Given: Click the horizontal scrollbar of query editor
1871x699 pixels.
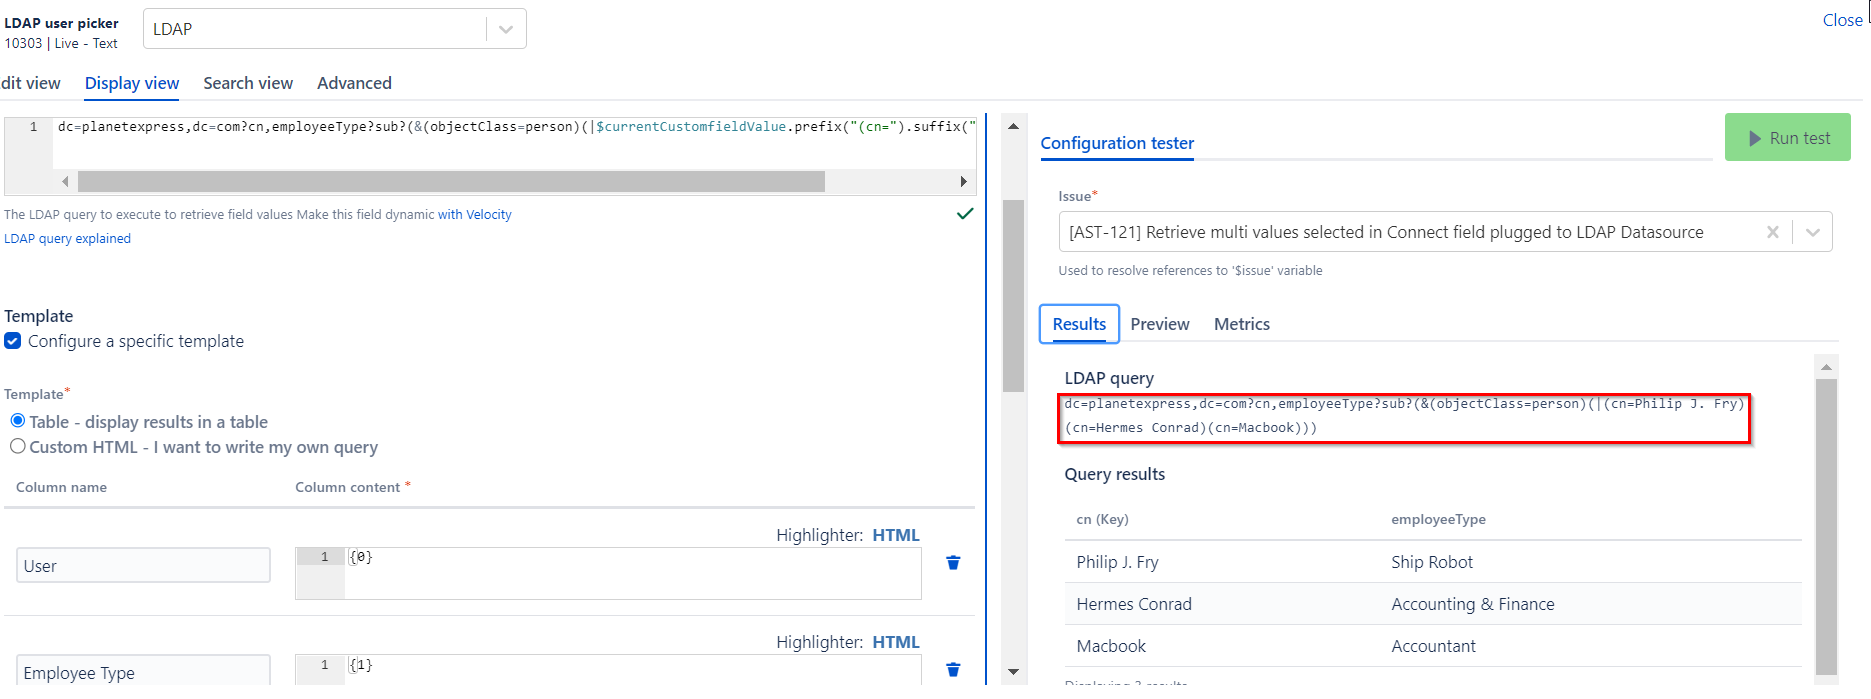Looking at the screenshot, I should (450, 181).
